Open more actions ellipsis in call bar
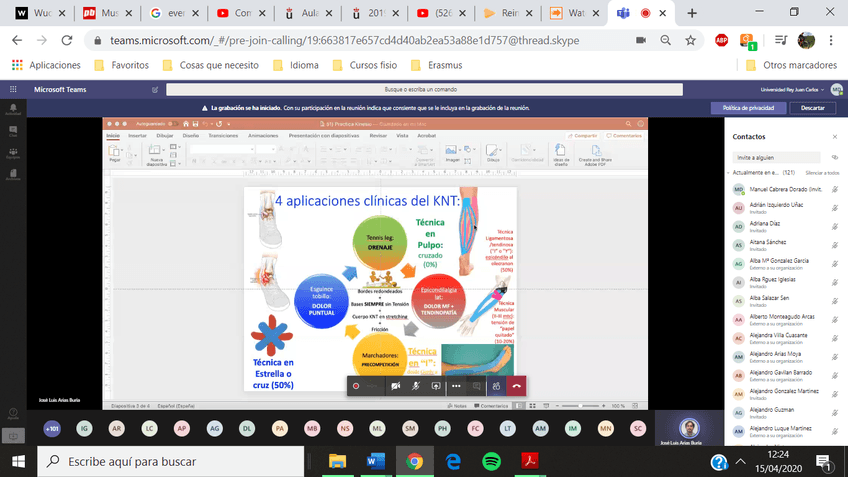The width and height of the screenshot is (848, 477). [x=456, y=386]
